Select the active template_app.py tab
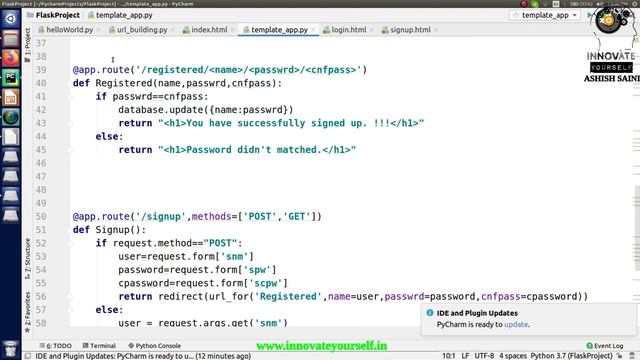Image resolution: width=640 pixels, height=360 pixels. pos(279,30)
